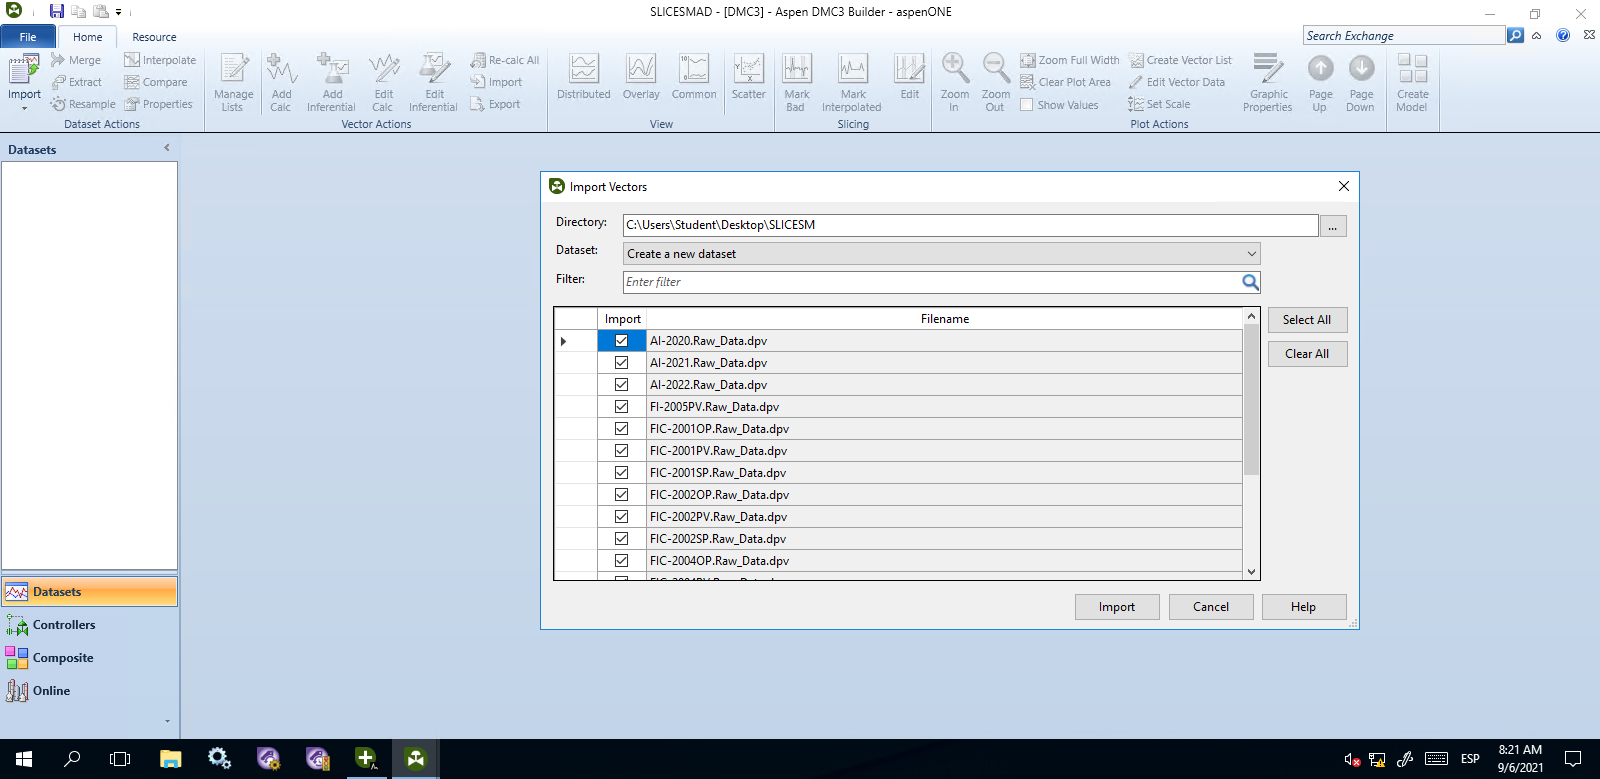This screenshot has height=779, width=1600.
Task: Toggle the FIC-2002SP.Raw_Data.dpv import checkbox
Action: tap(621, 539)
